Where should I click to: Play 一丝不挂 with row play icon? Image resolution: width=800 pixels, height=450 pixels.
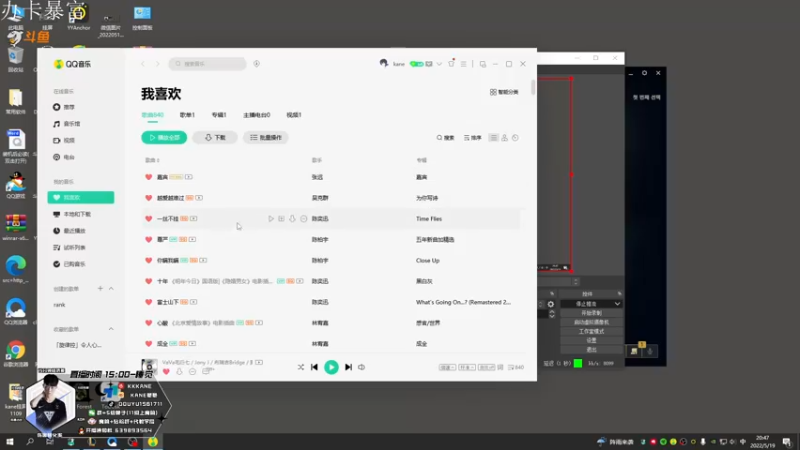tap(271, 219)
